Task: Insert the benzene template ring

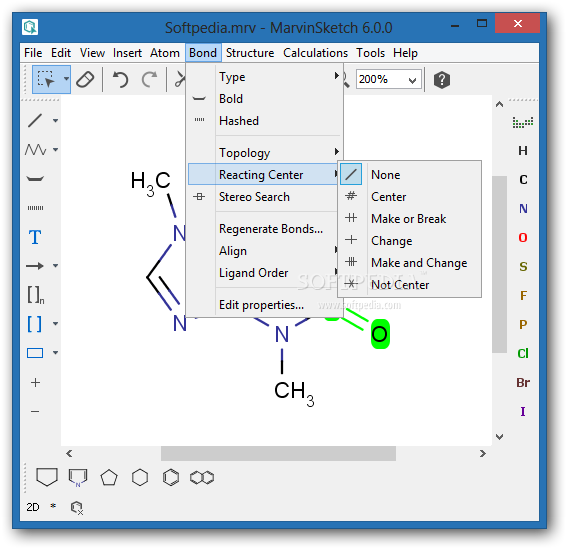Action: coord(171,477)
